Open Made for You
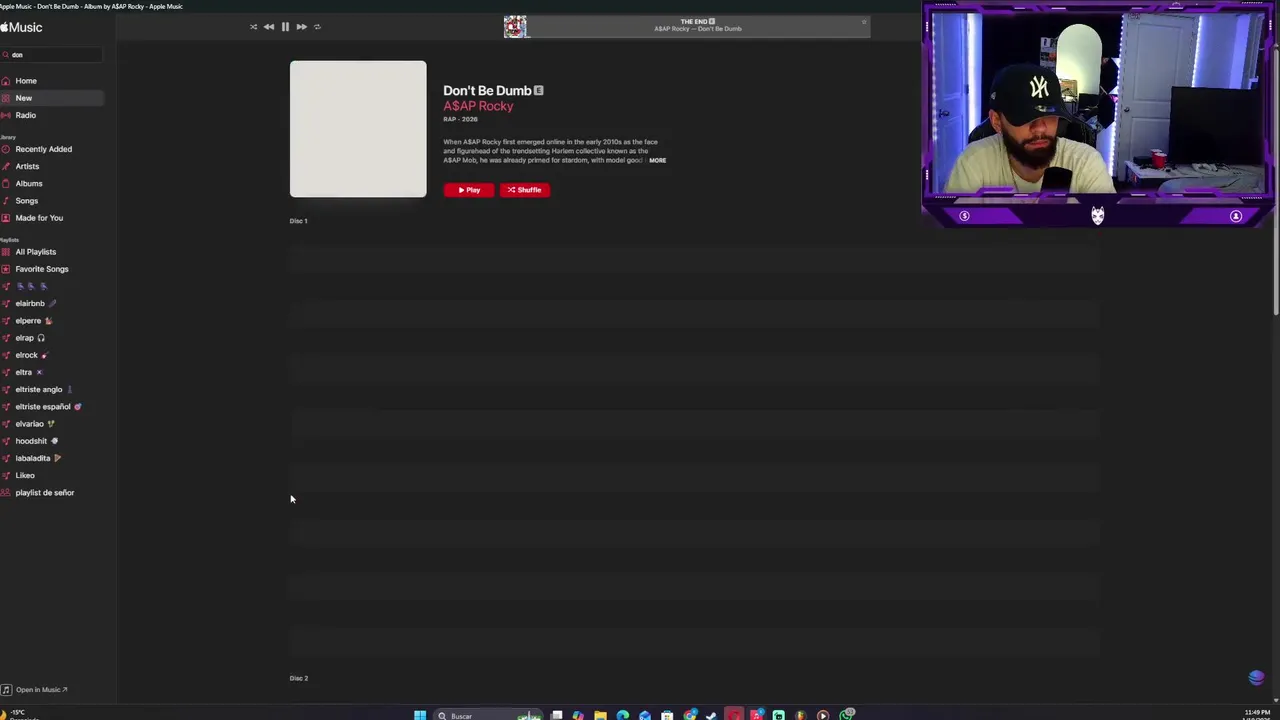Screen dimensions: 1280x720 [x=39, y=218]
